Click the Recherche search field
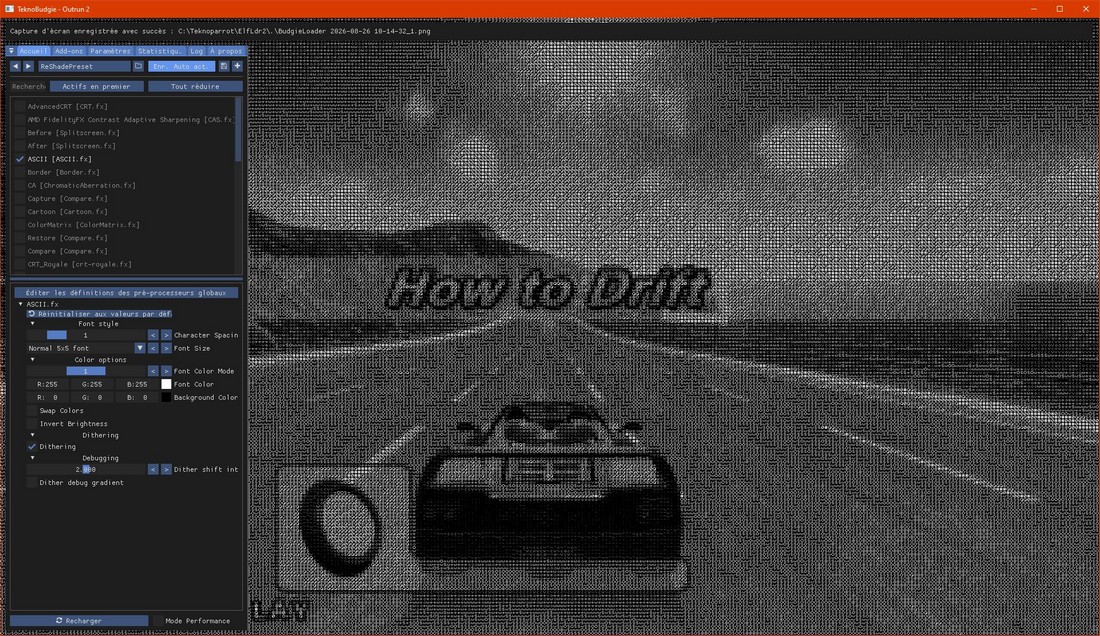Screen dimensions: 1100x636 (29, 86)
